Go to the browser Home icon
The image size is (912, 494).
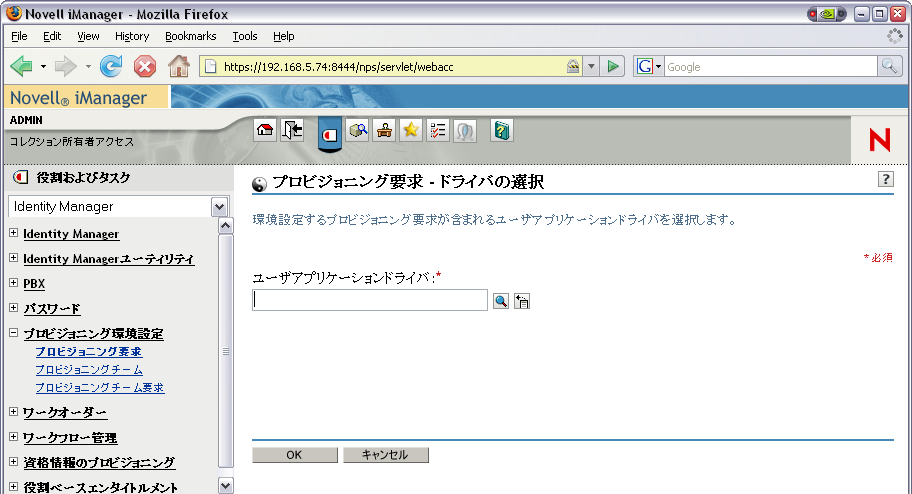point(179,66)
